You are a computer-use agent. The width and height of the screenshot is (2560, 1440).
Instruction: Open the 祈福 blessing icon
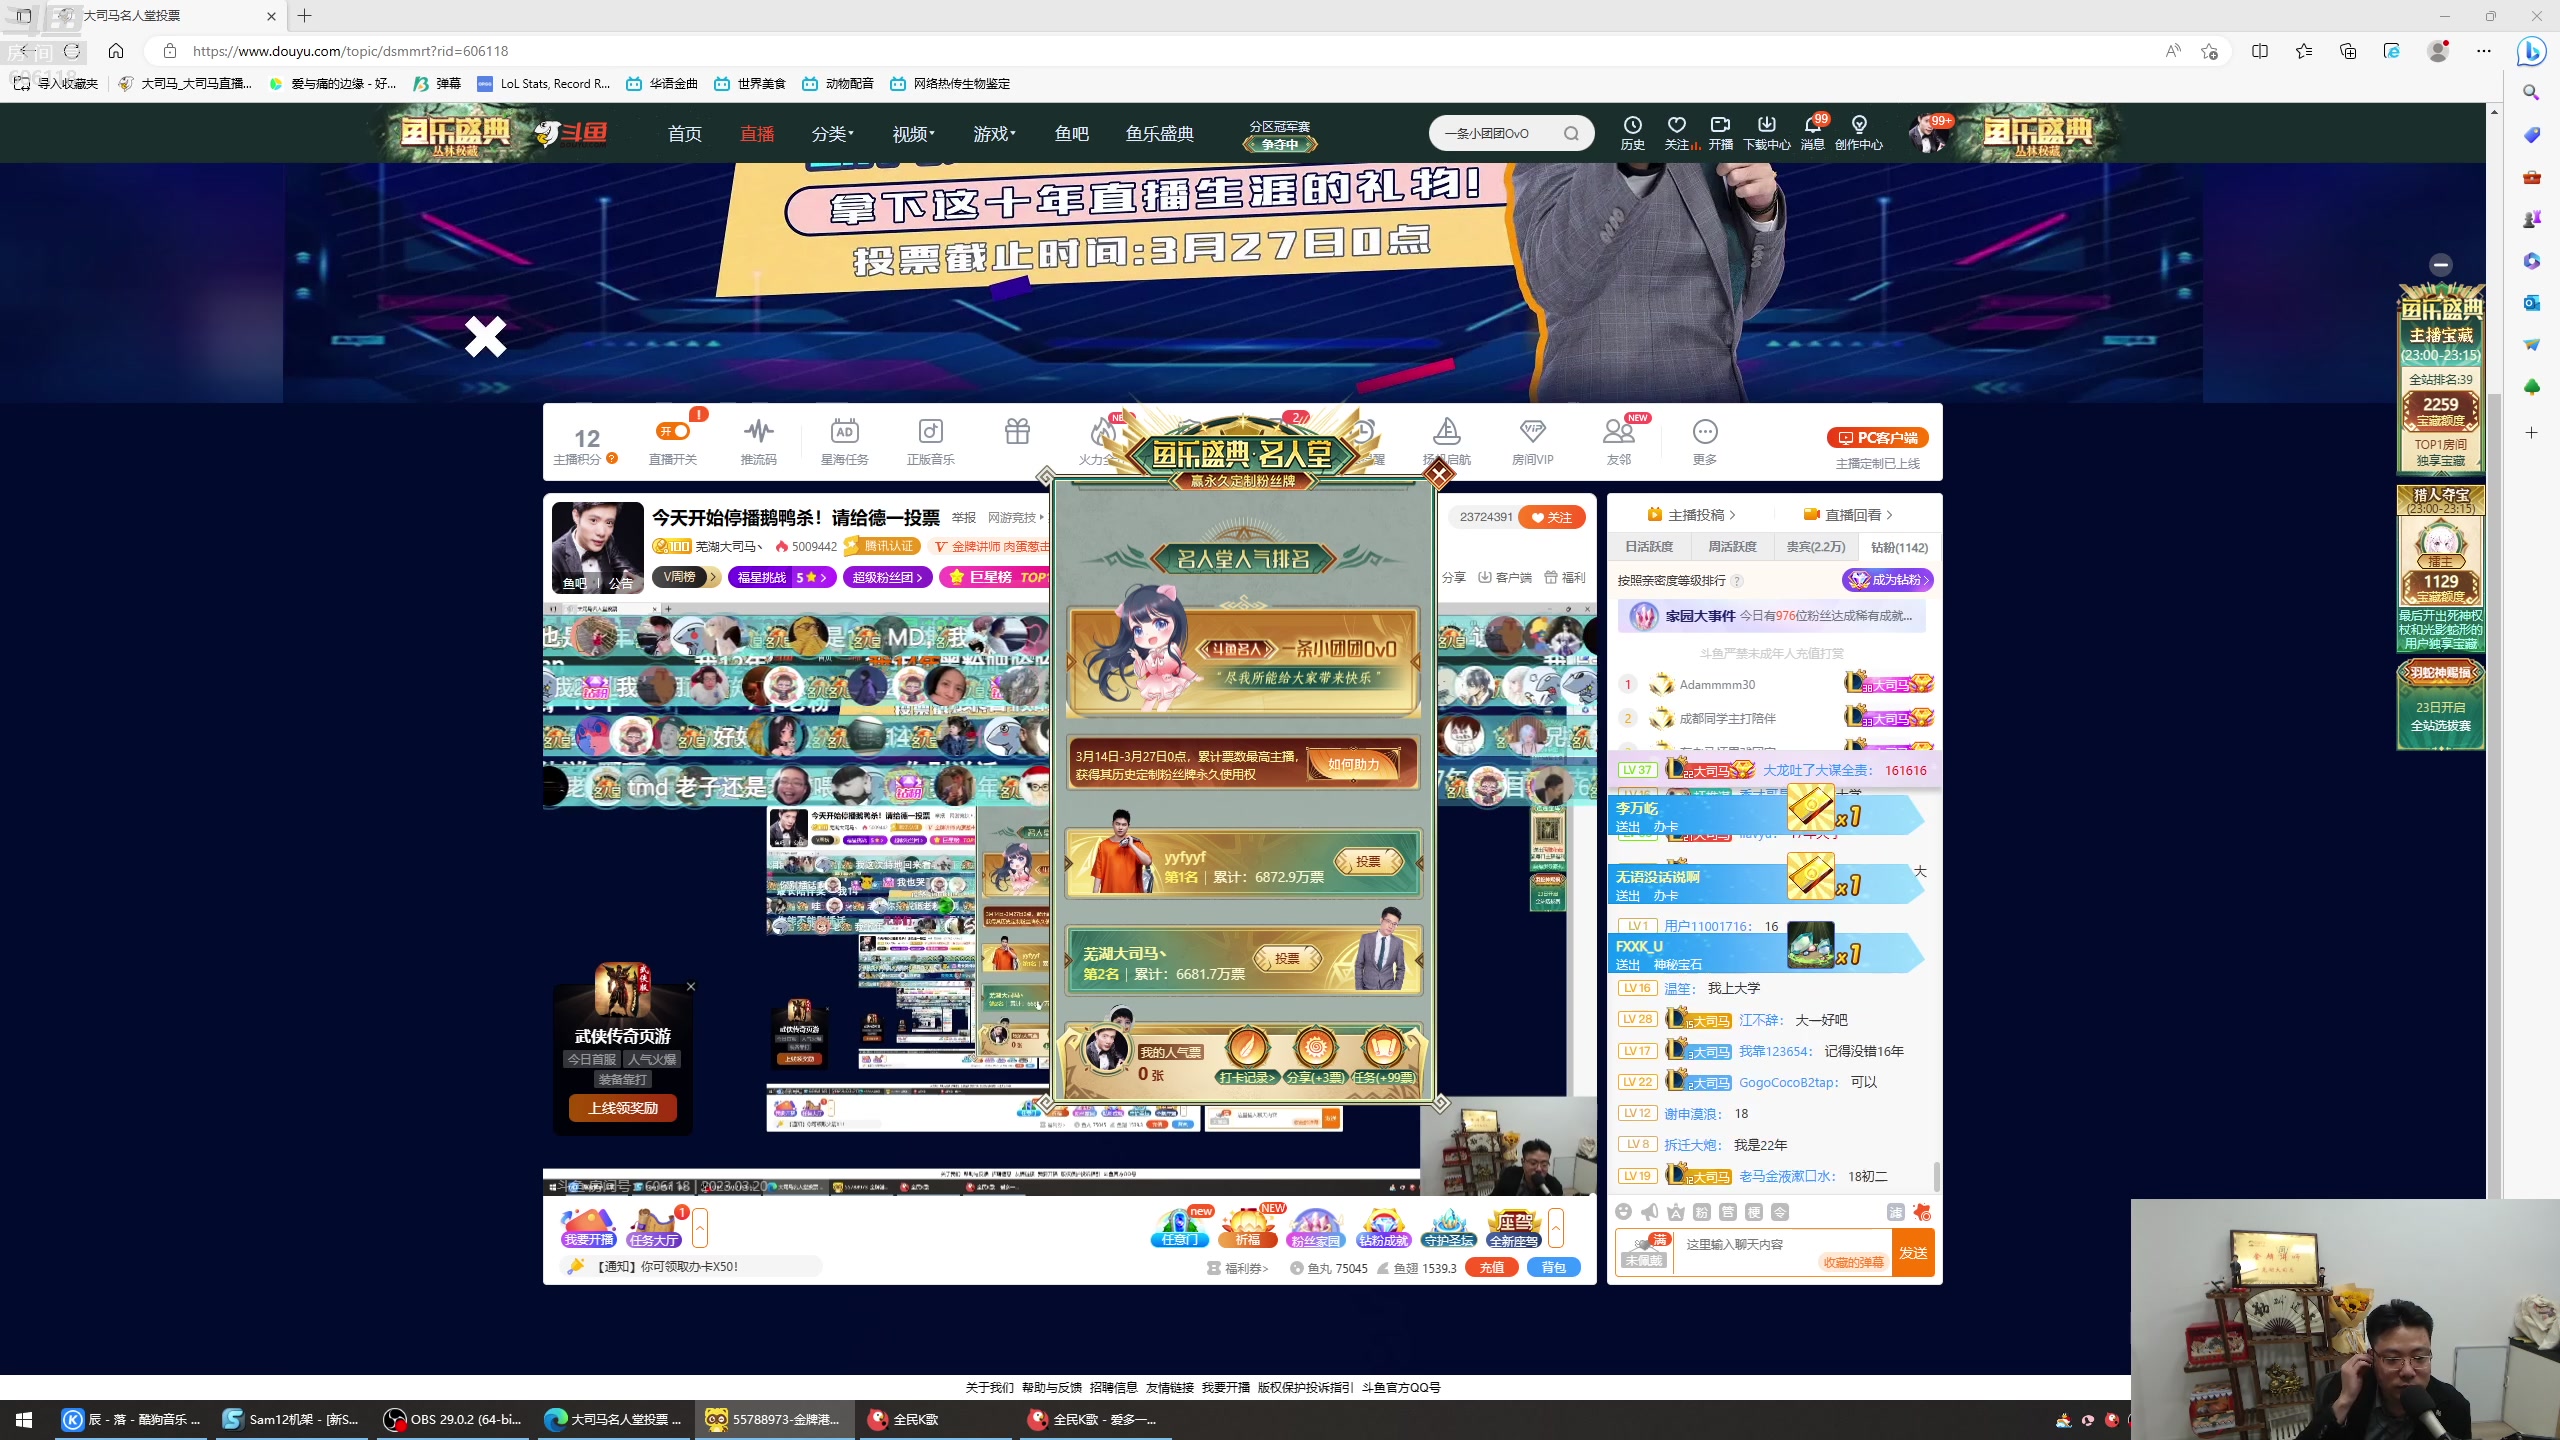pyautogui.click(x=1248, y=1228)
